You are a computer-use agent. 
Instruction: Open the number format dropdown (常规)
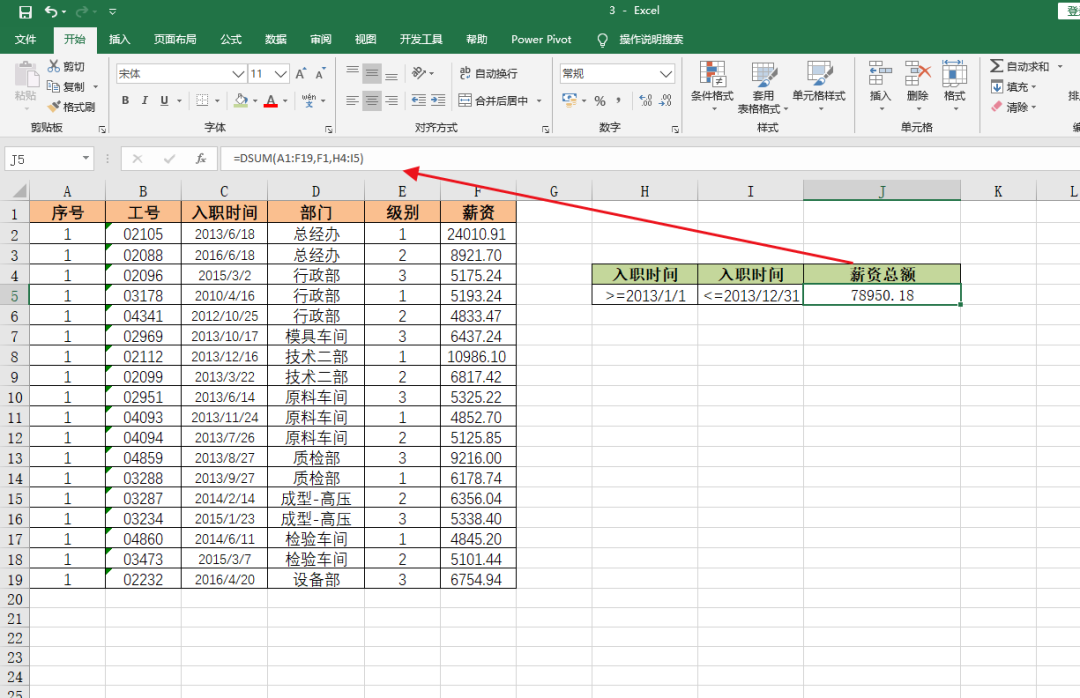[x=665, y=74]
